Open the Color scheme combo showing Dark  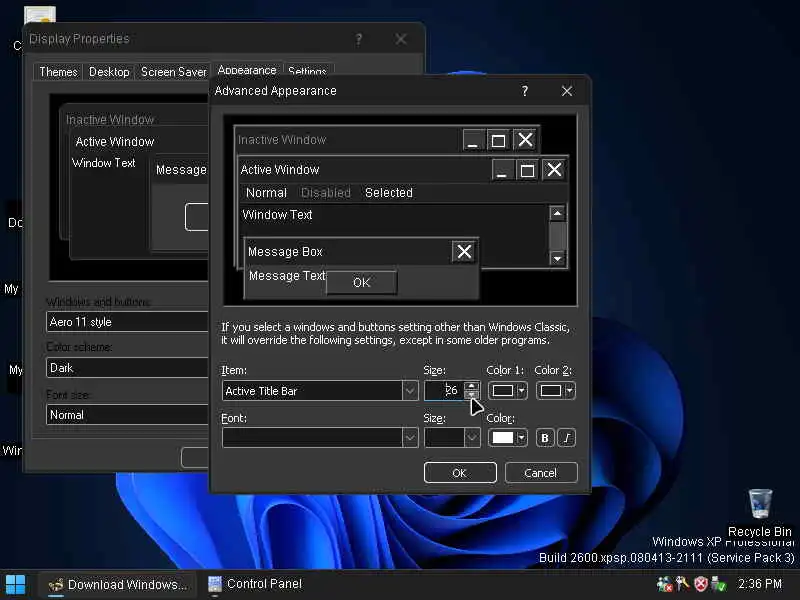(x=127, y=368)
